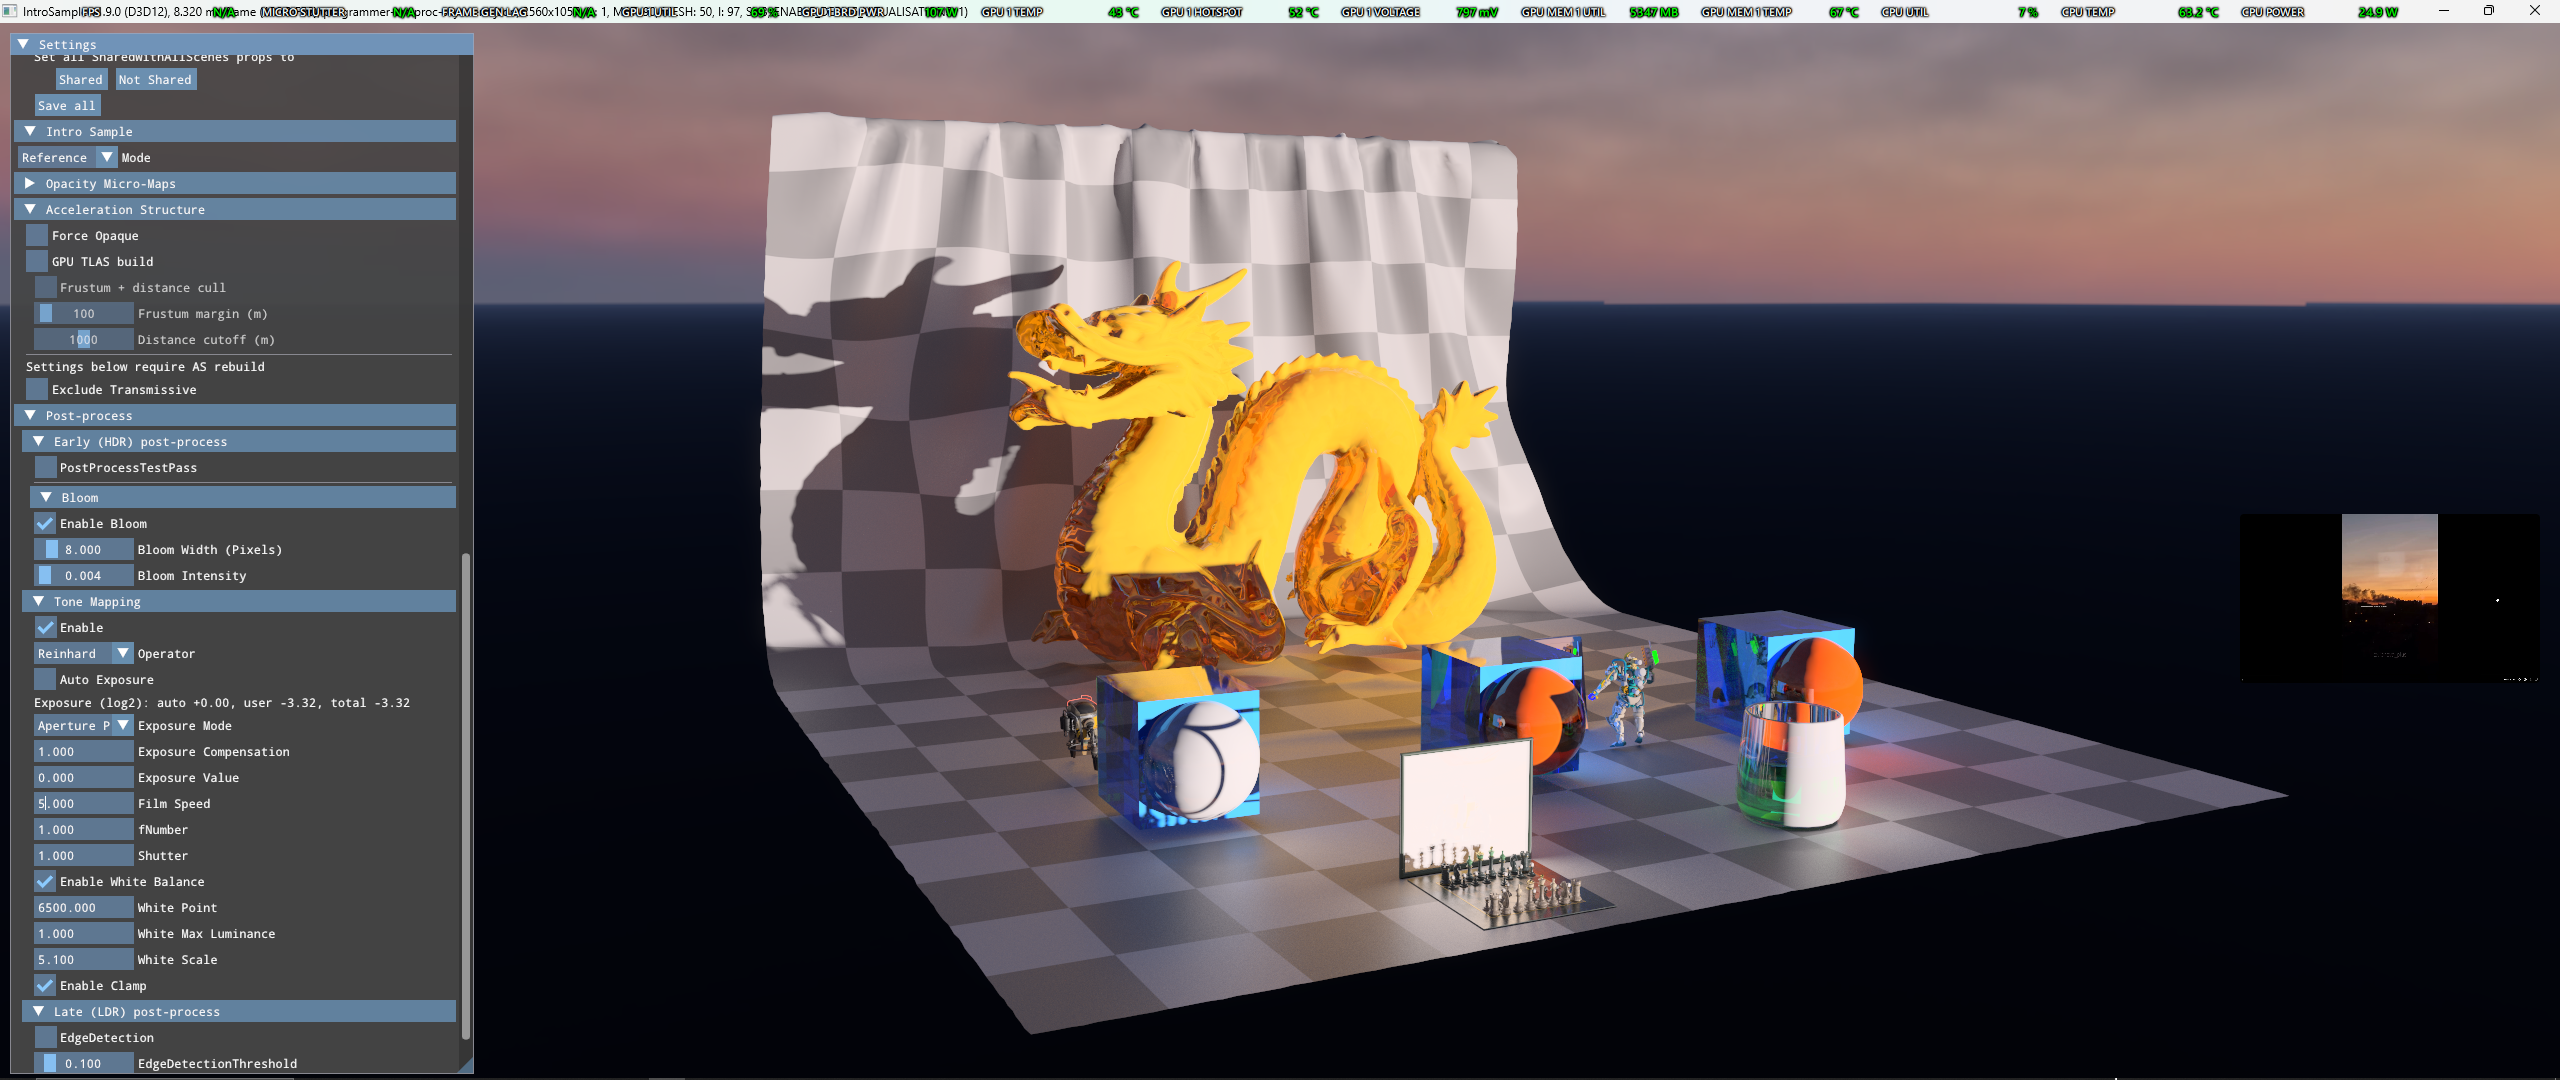The width and height of the screenshot is (2560, 1080).
Task: Adjust the Frustum margin slider
Action: 84,313
